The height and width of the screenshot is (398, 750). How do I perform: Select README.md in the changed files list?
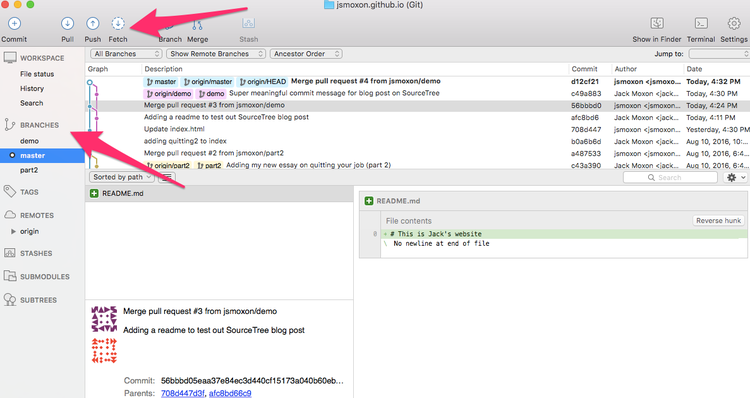219,193
